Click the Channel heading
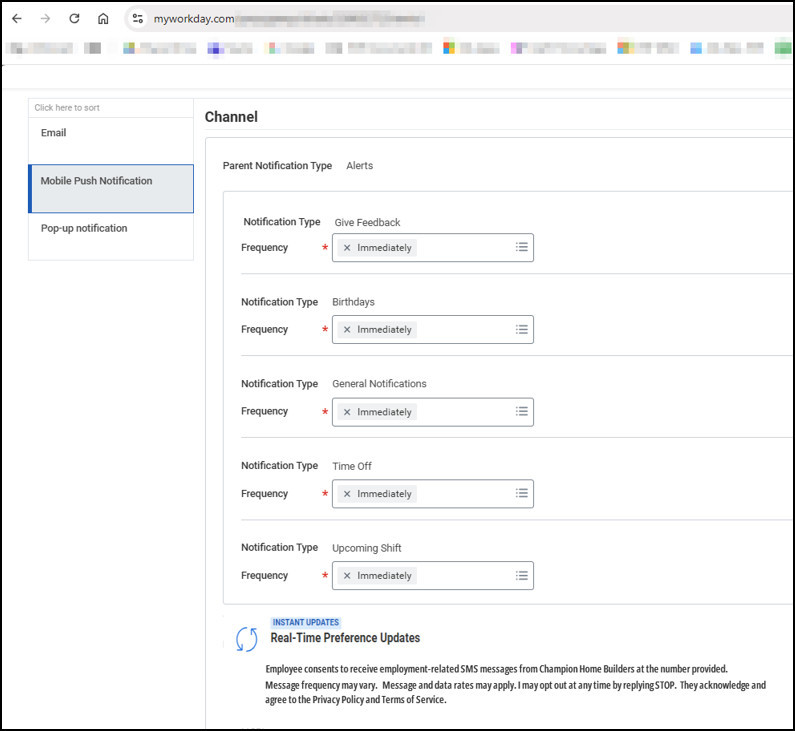Viewport: 795px width, 731px height. click(x=231, y=117)
